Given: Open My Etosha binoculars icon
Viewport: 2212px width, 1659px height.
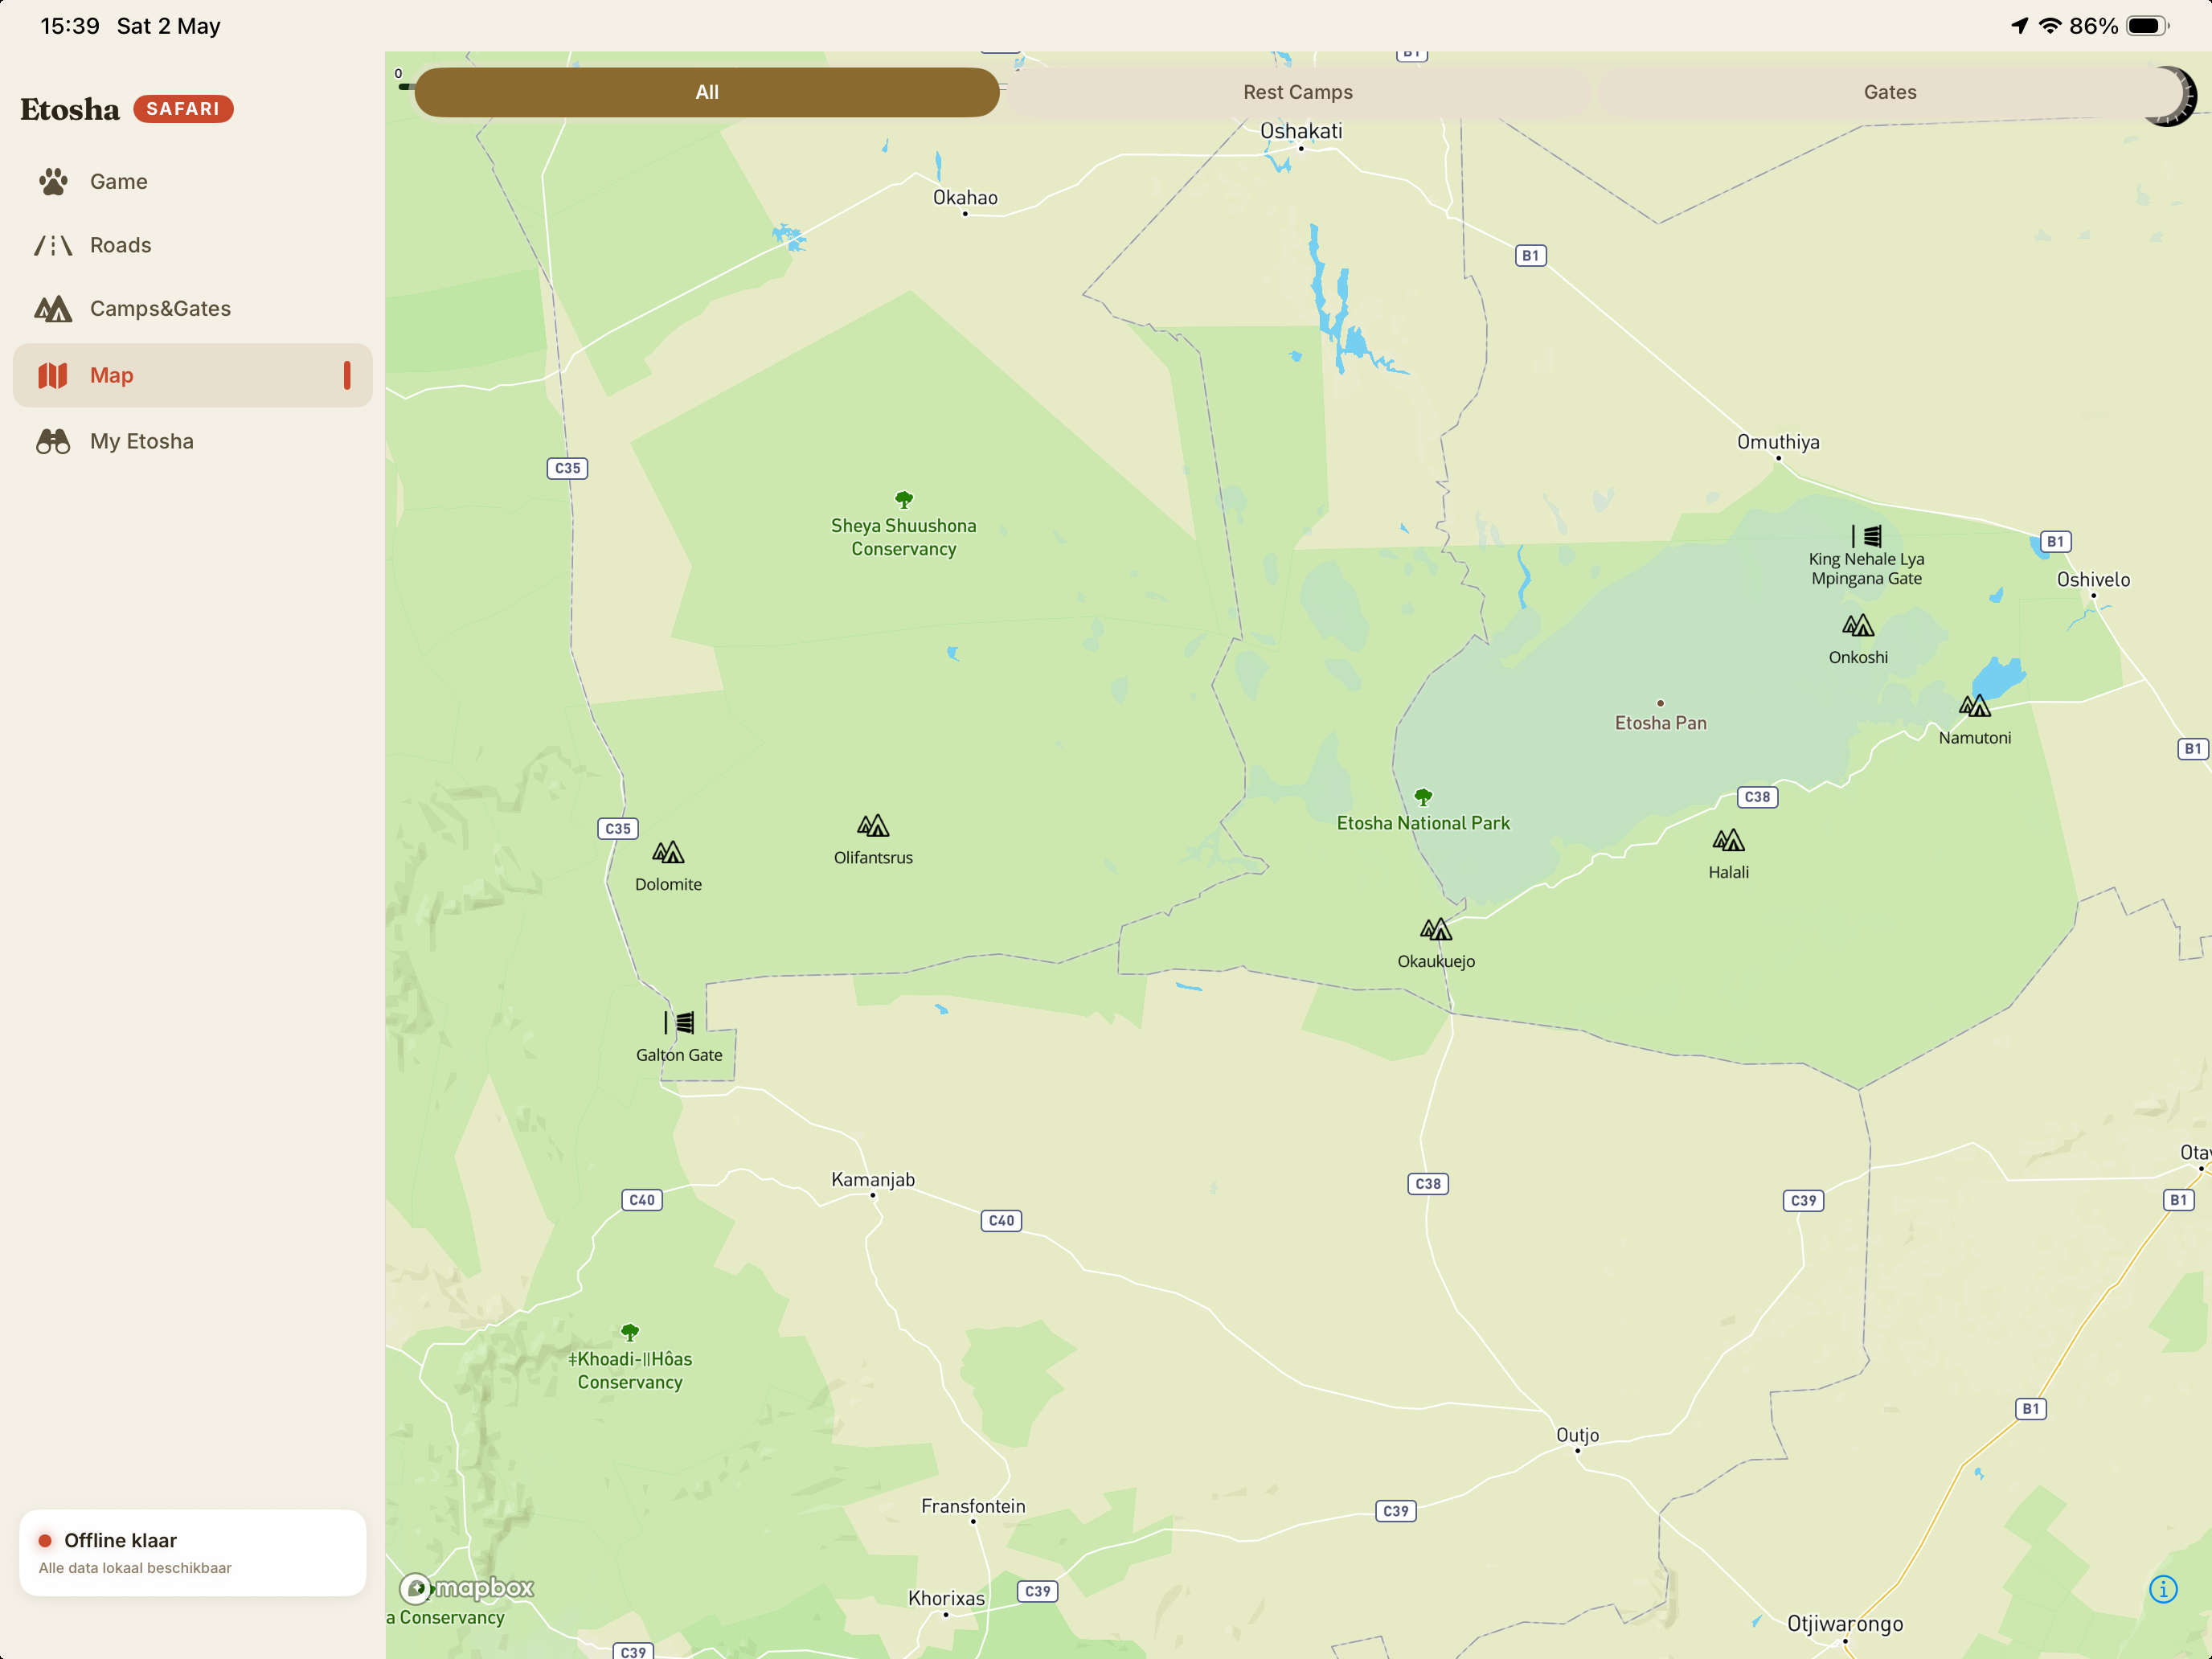Looking at the screenshot, I should point(53,442).
